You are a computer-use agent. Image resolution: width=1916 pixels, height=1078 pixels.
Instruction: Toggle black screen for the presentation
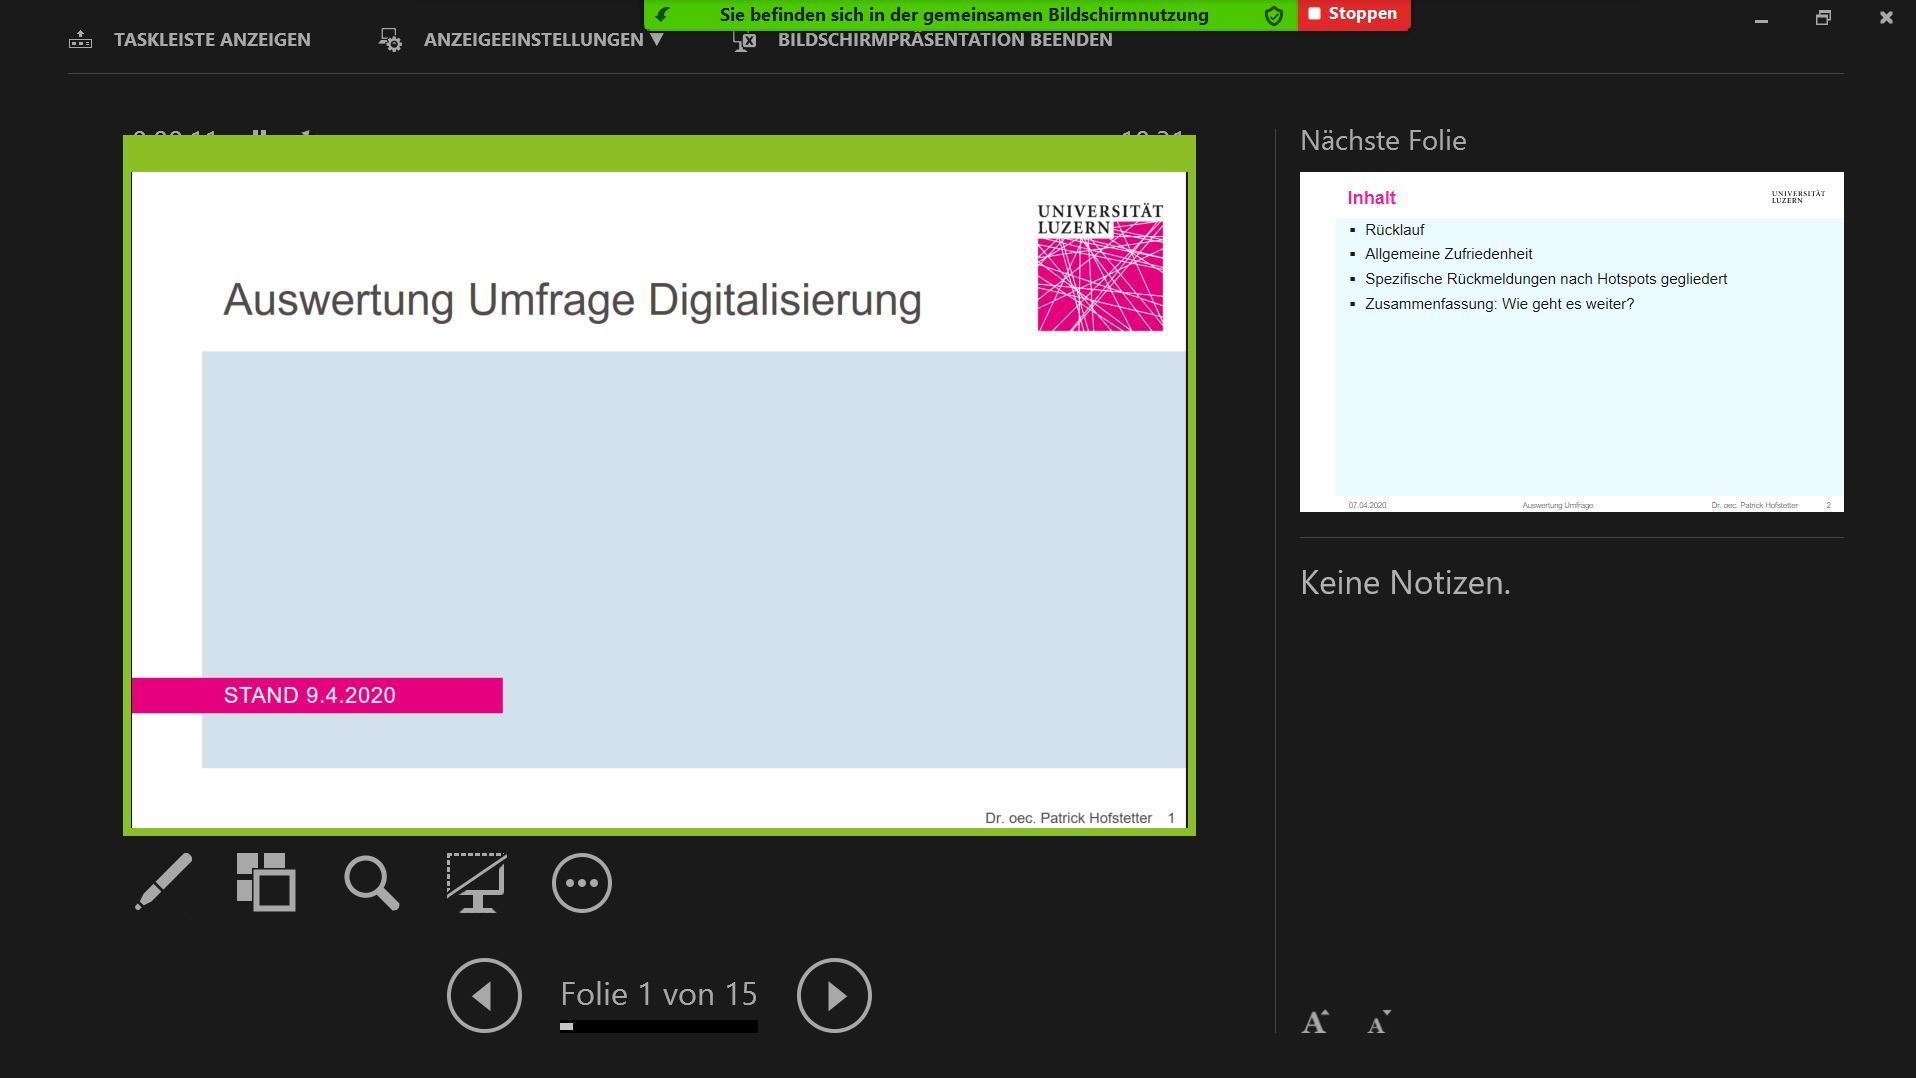click(476, 882)
